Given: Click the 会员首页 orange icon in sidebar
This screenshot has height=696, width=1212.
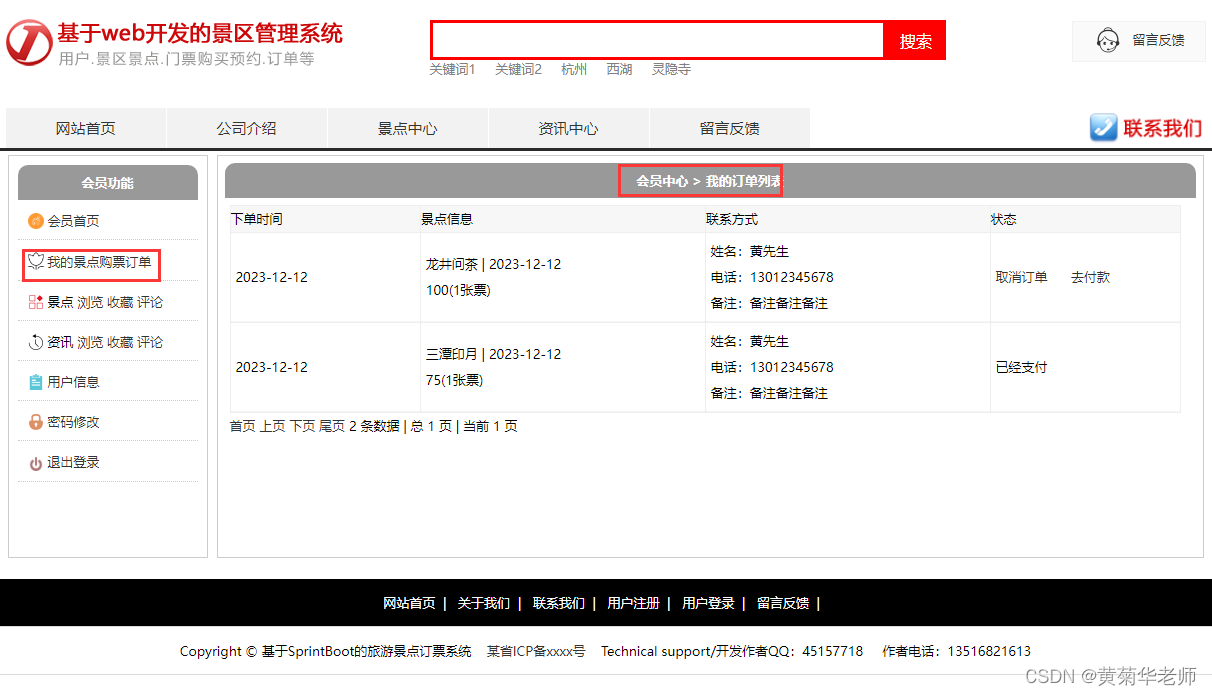Looking at the screenshot, I should click(36, 221).
